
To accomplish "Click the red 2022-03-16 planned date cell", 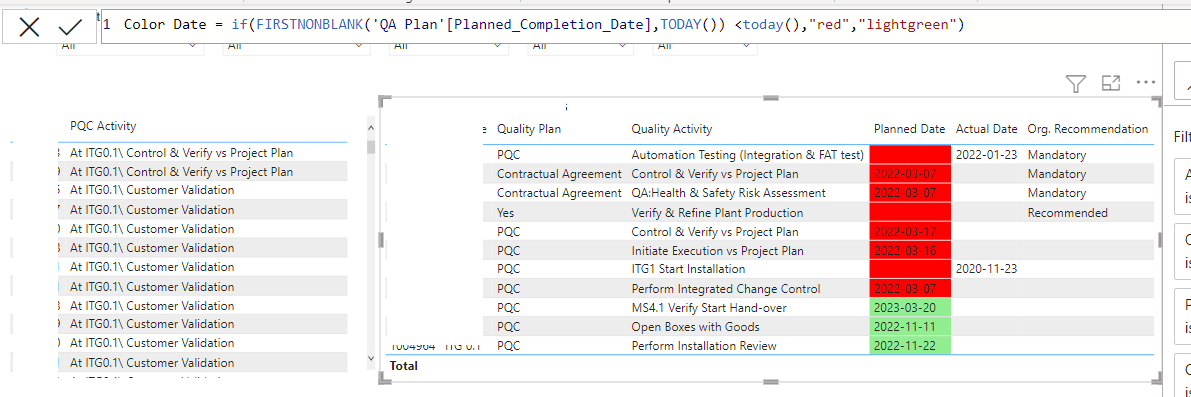I will click(910, 250).
